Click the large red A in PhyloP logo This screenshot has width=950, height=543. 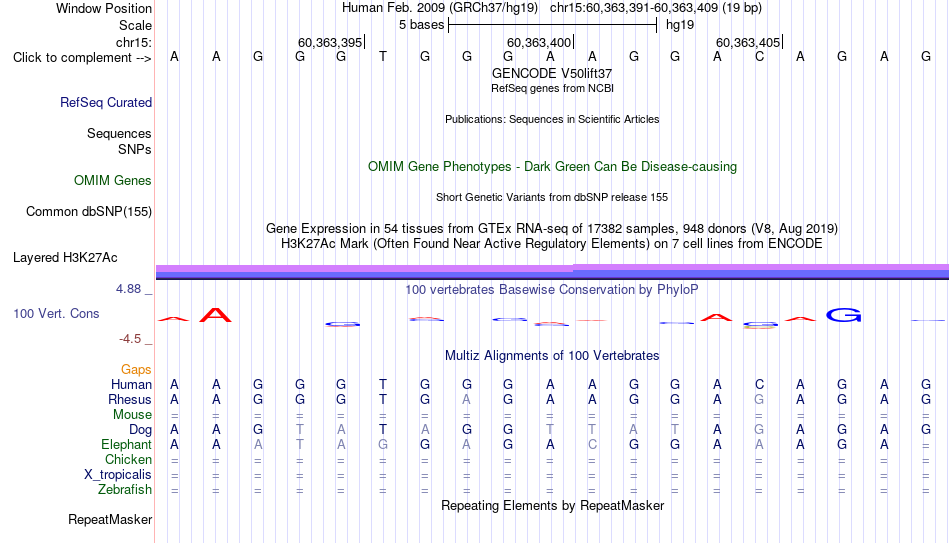click(216, 315)
